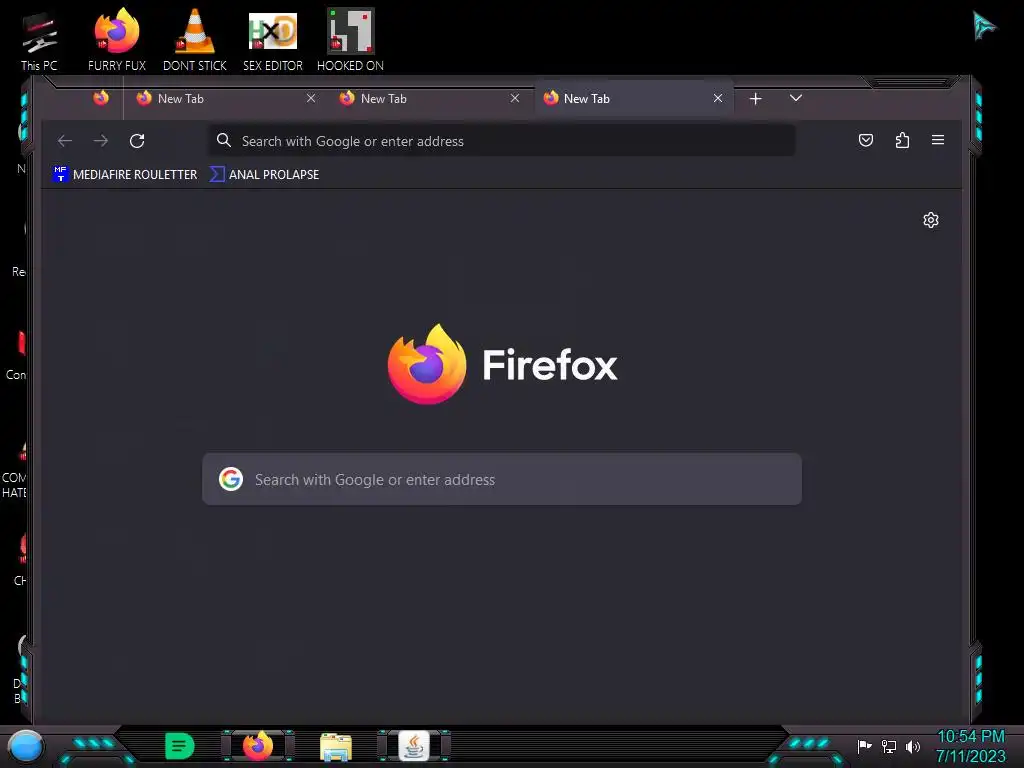Close the active third New Tab
The height and width of the screenshot is (768, 1024).
pos(718,98)
